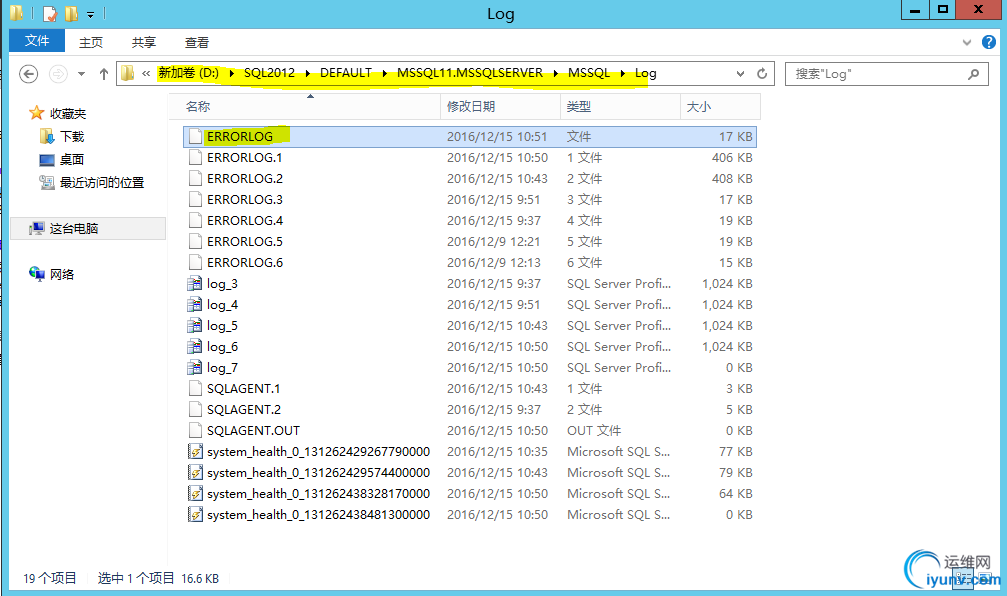Expand the address bar history dropdown

pyautogui.click(x=740, y=73)
